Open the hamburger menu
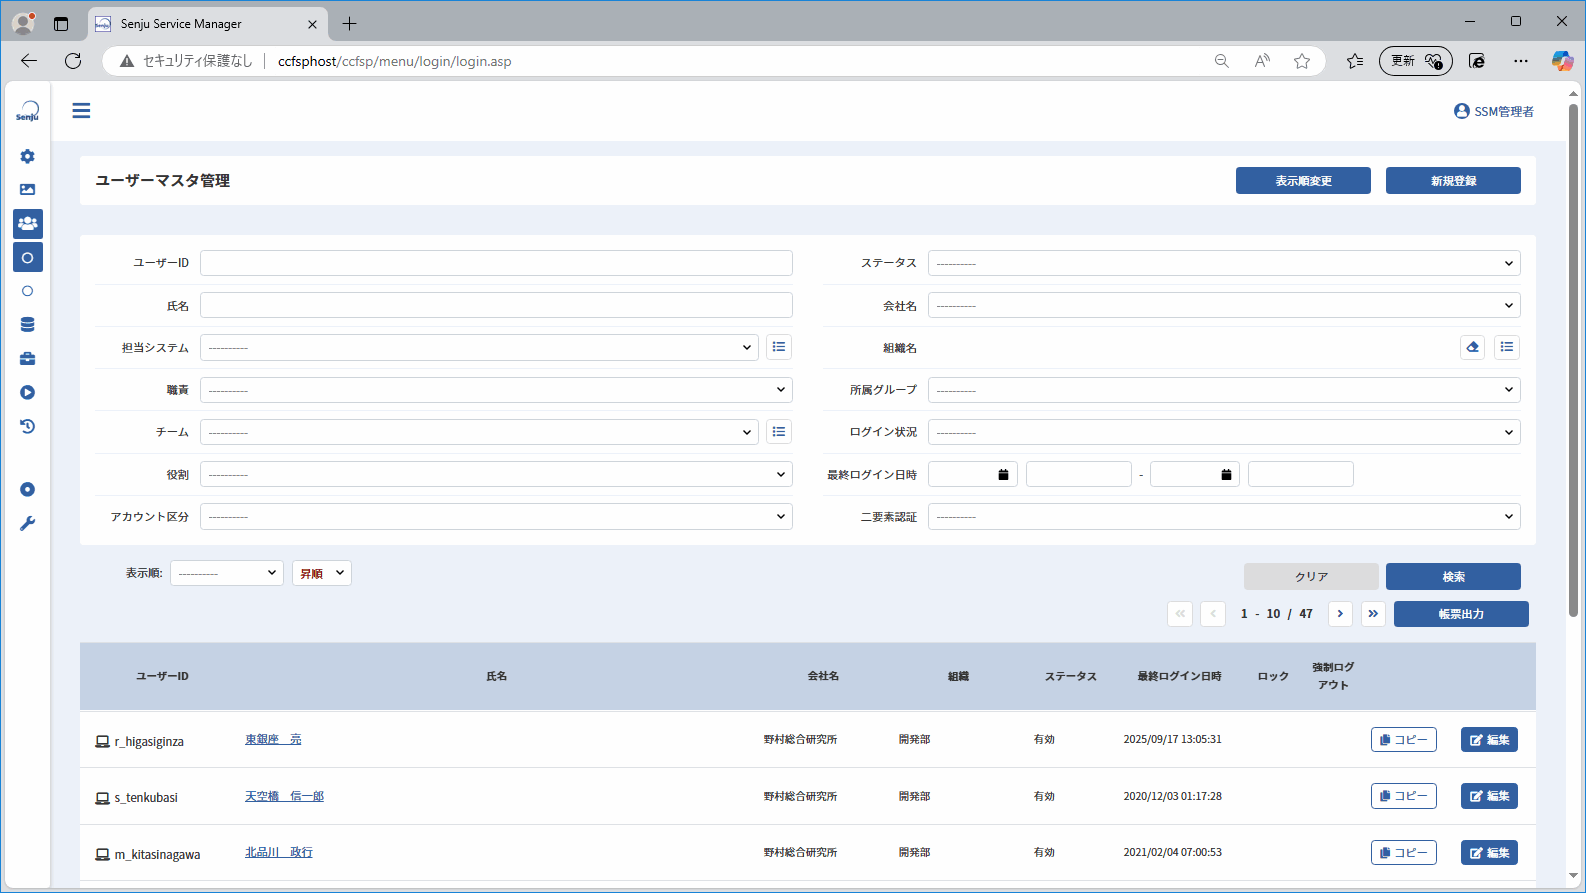This screenshot has height=893, width=1586. point(81,111)
